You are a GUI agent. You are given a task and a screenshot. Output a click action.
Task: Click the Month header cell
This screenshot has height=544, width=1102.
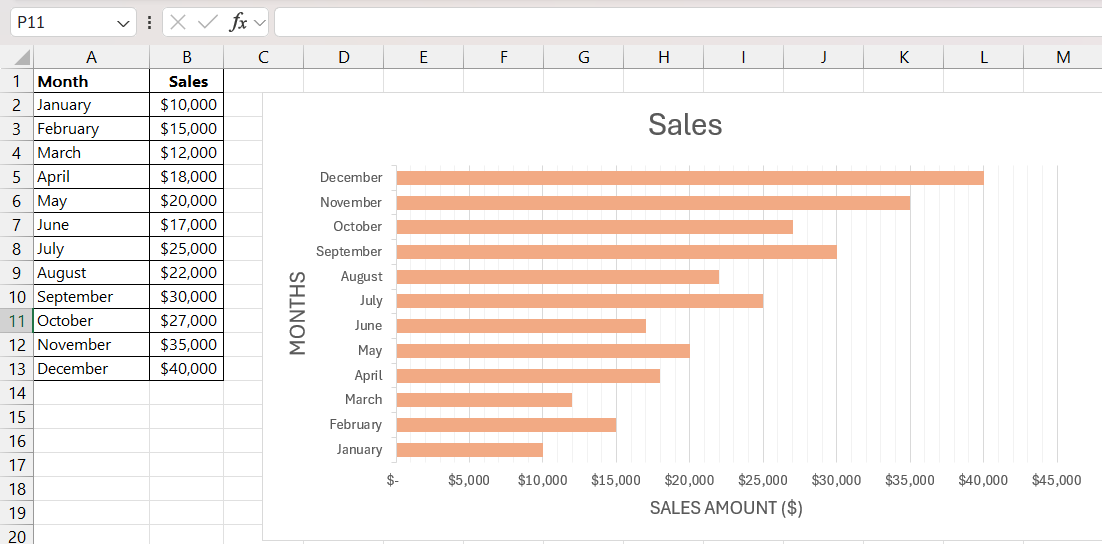coord(91,81)
